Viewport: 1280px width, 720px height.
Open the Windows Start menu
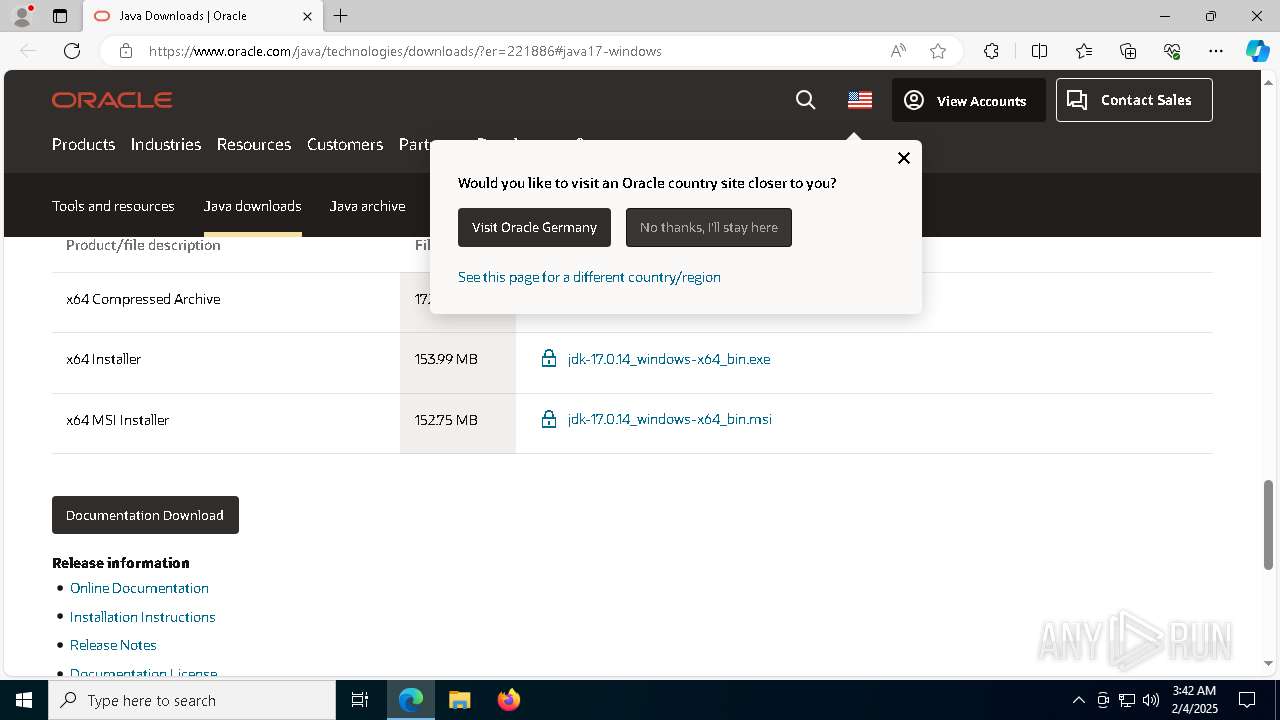[x=24, y=700]
